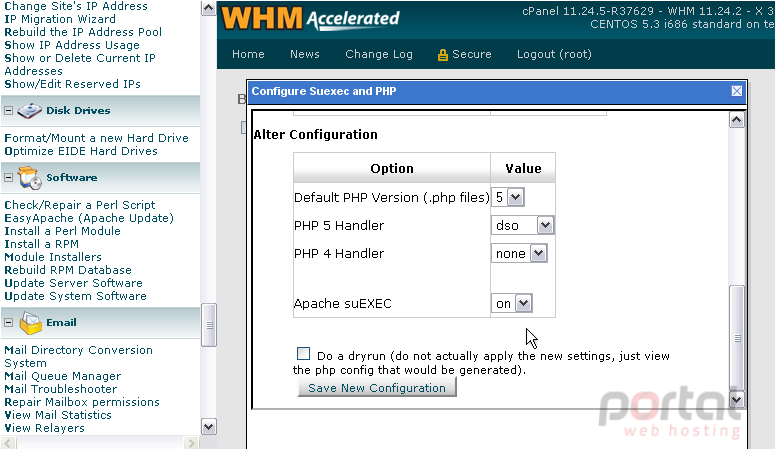This screenshot has height=450, width=776.
Task: Open the Apache suEXEC dropdown
Action: pos(512,303)
